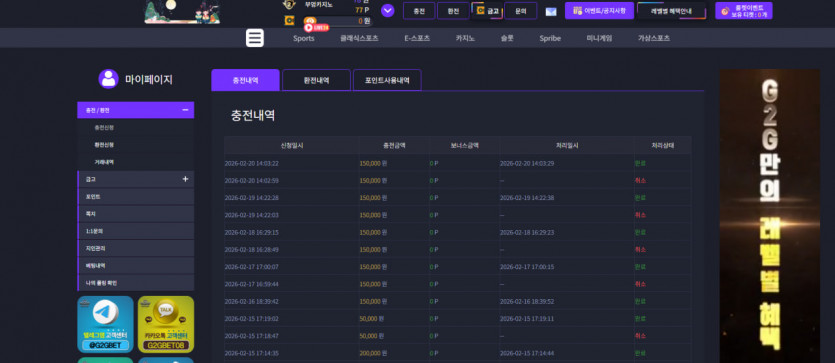Switch to the 포인트사용내역 tab
This screenshot has width=835, height=363.
[x=387, y=80]
